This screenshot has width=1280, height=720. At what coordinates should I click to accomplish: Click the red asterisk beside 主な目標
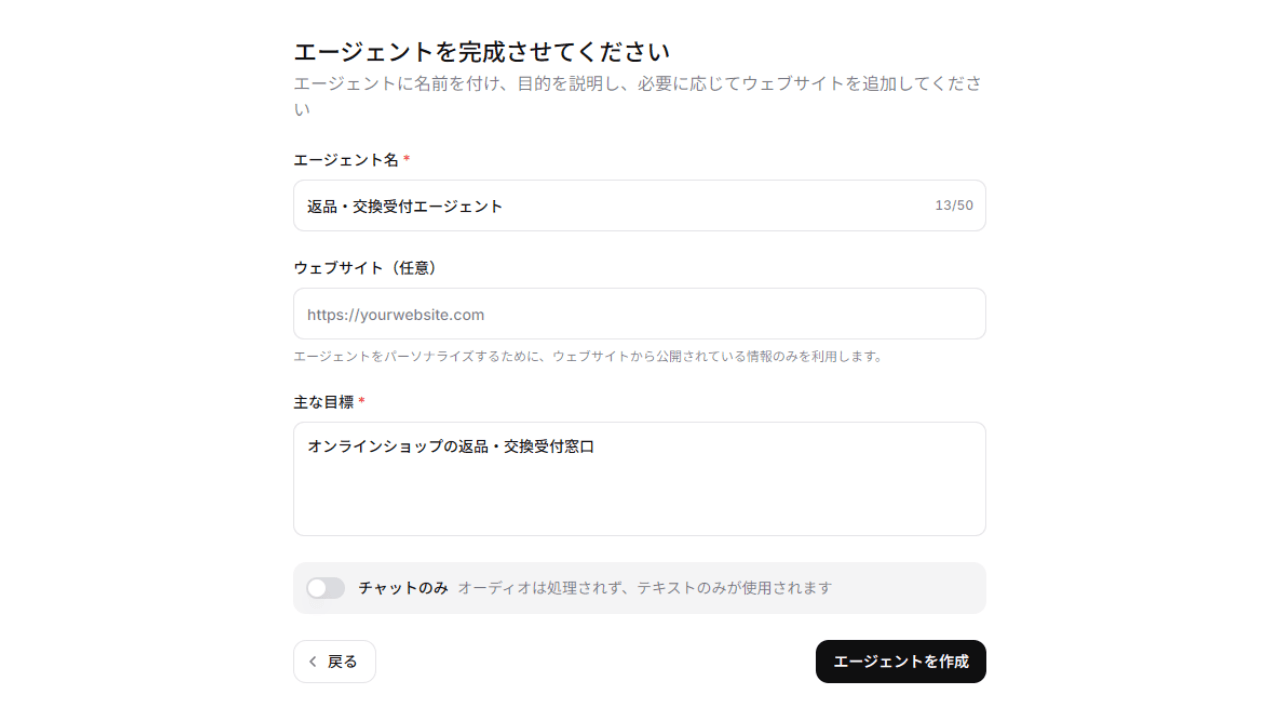coord(362,402)
